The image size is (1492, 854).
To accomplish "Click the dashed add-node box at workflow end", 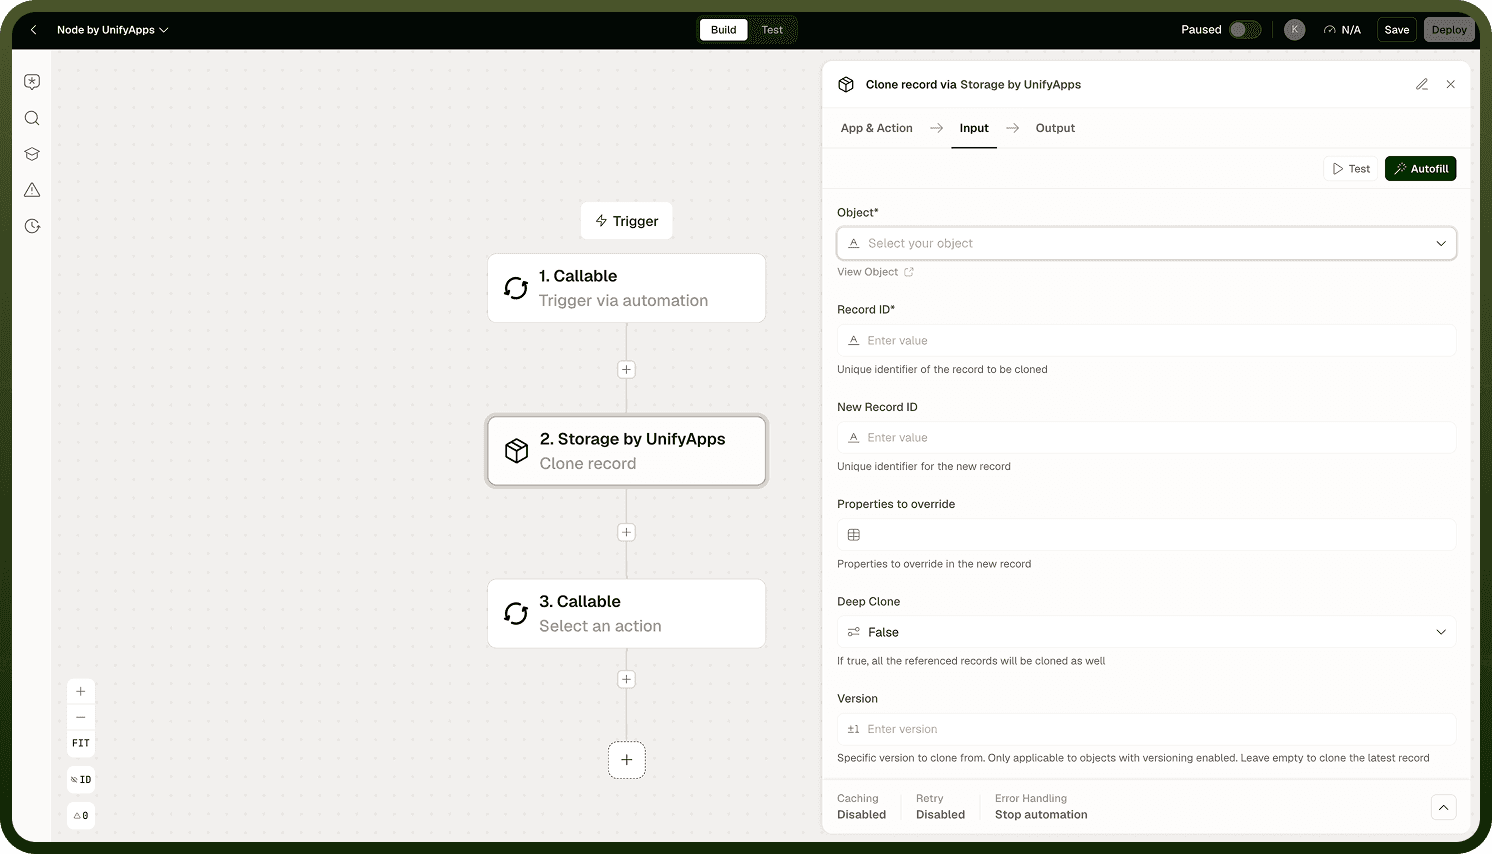I will point(627,760).
